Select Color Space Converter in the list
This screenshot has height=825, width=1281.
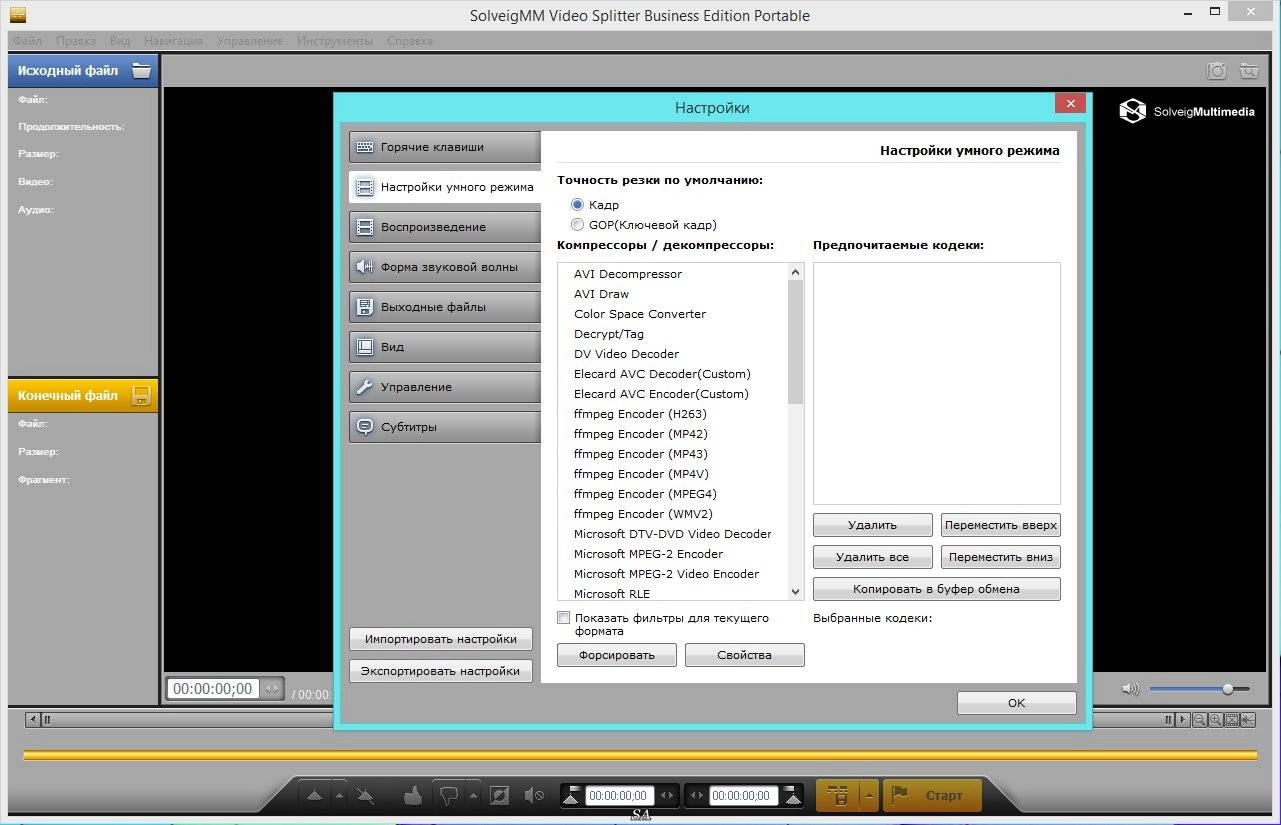coord(640,314)
